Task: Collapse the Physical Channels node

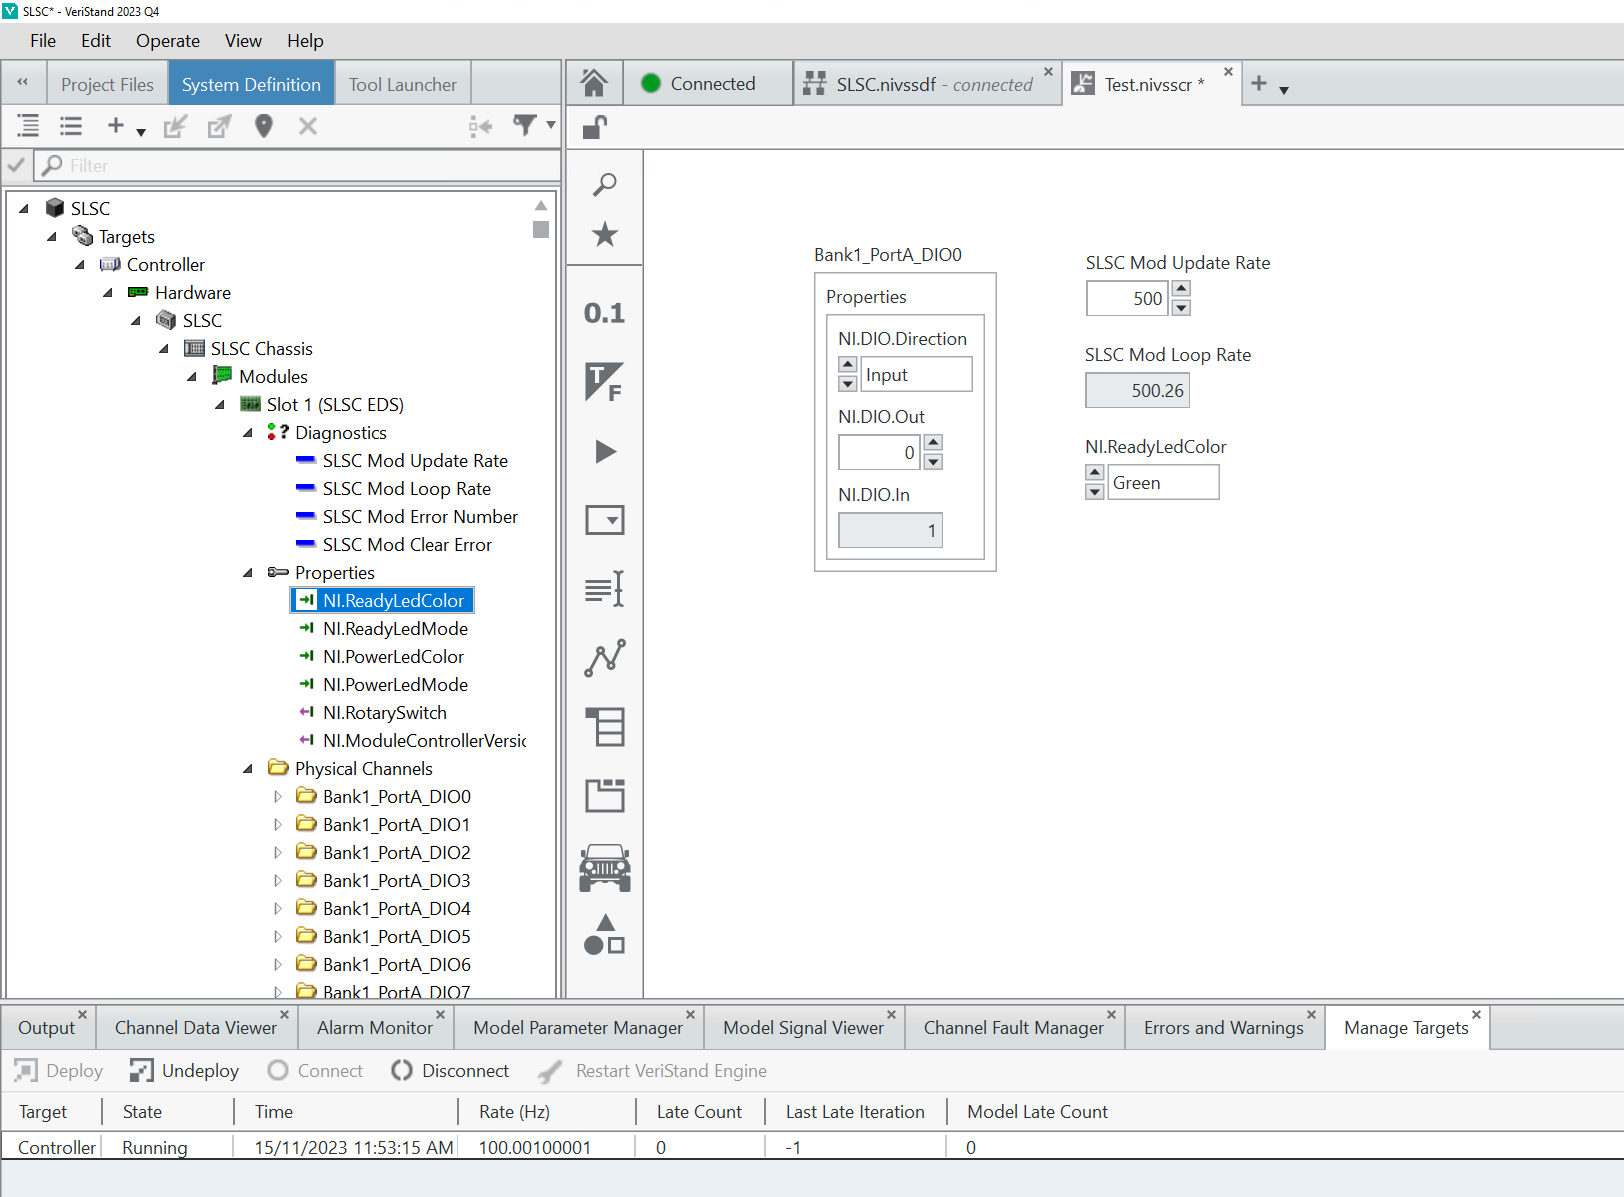Action: pos(248,769)
